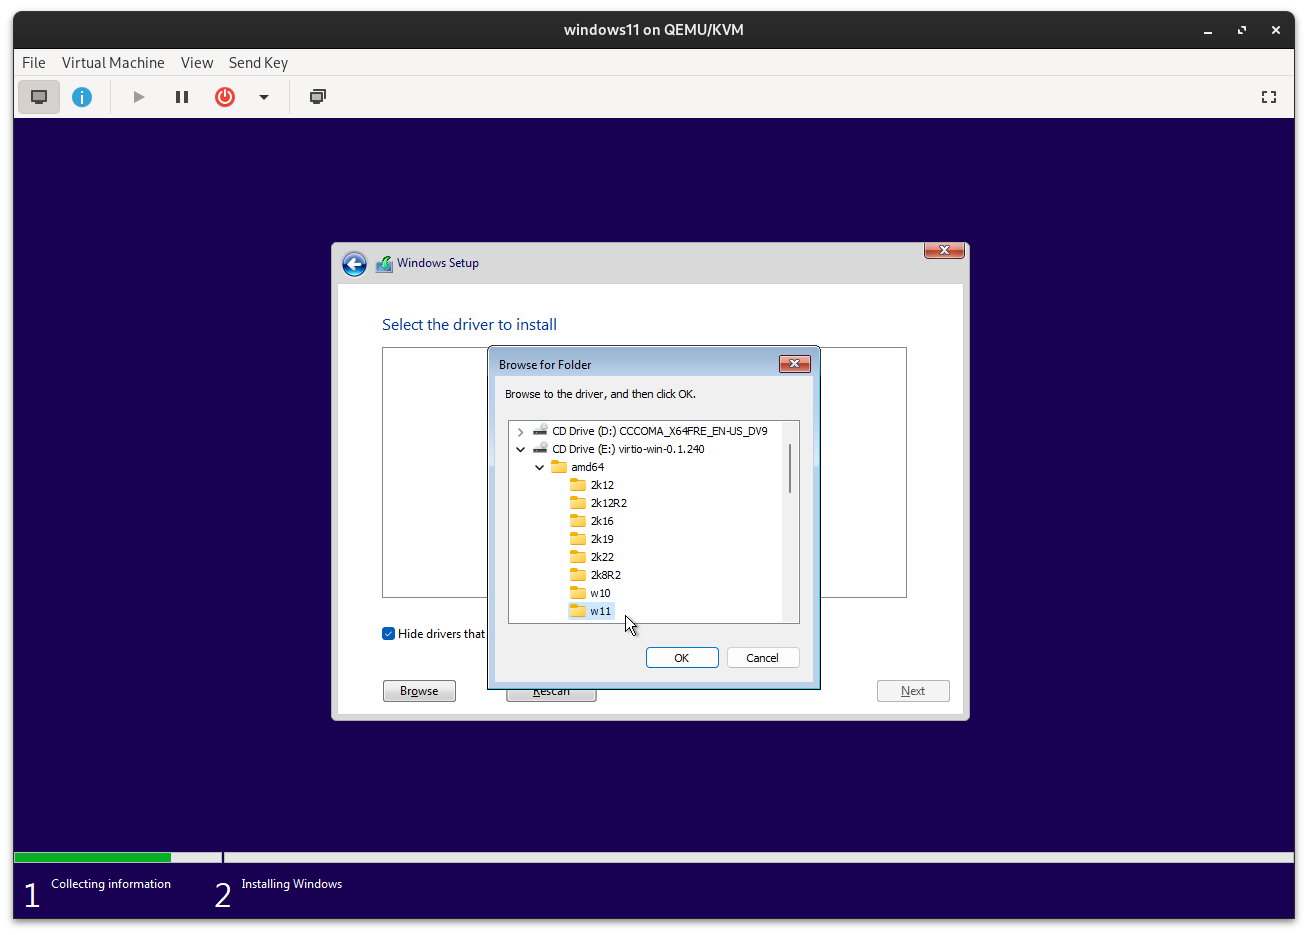Click the Rescan button
Viewport: 1308px width, 935px height.
click(551, 694)
